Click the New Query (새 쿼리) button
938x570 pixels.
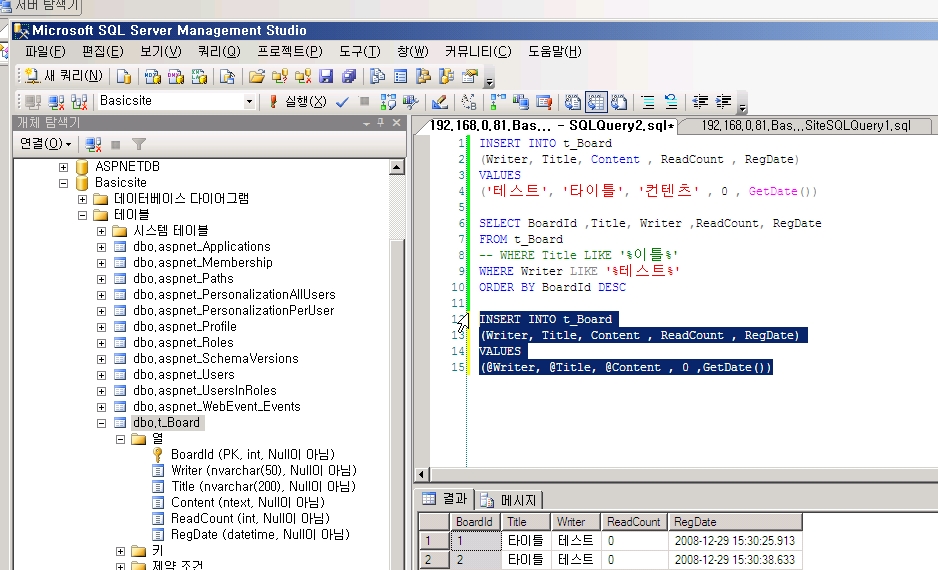pos(65,76)
